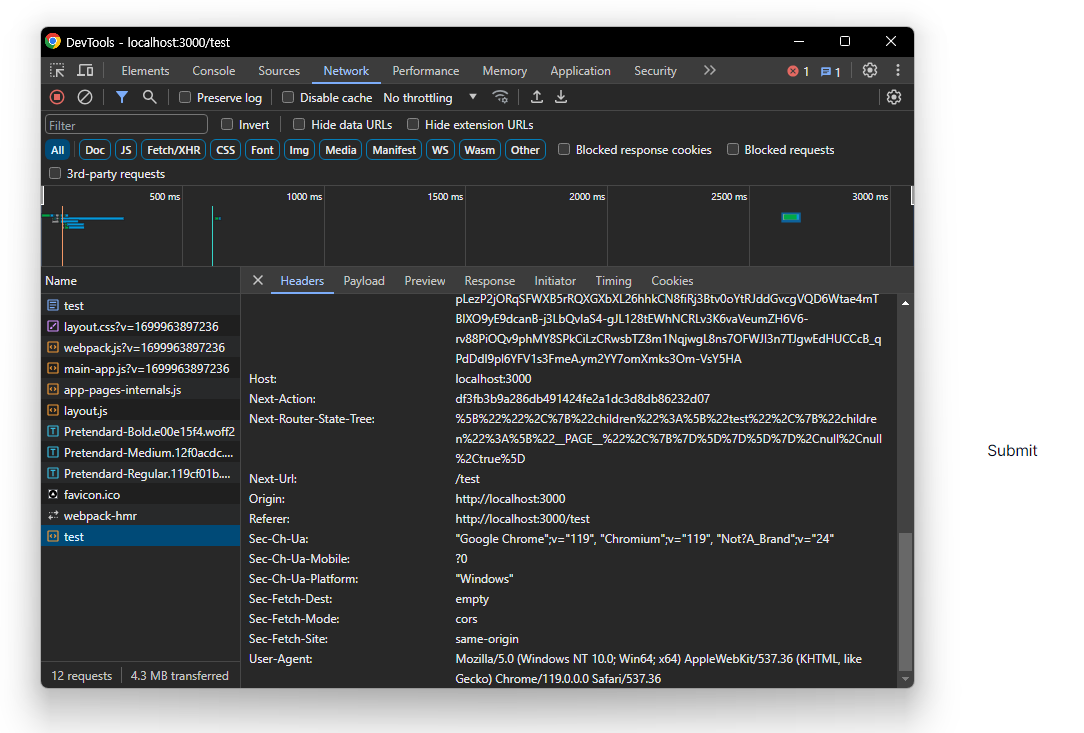Toggle the filter funnel icon
The height and width of the screenshot is (733, 1084).
point(122,98)
